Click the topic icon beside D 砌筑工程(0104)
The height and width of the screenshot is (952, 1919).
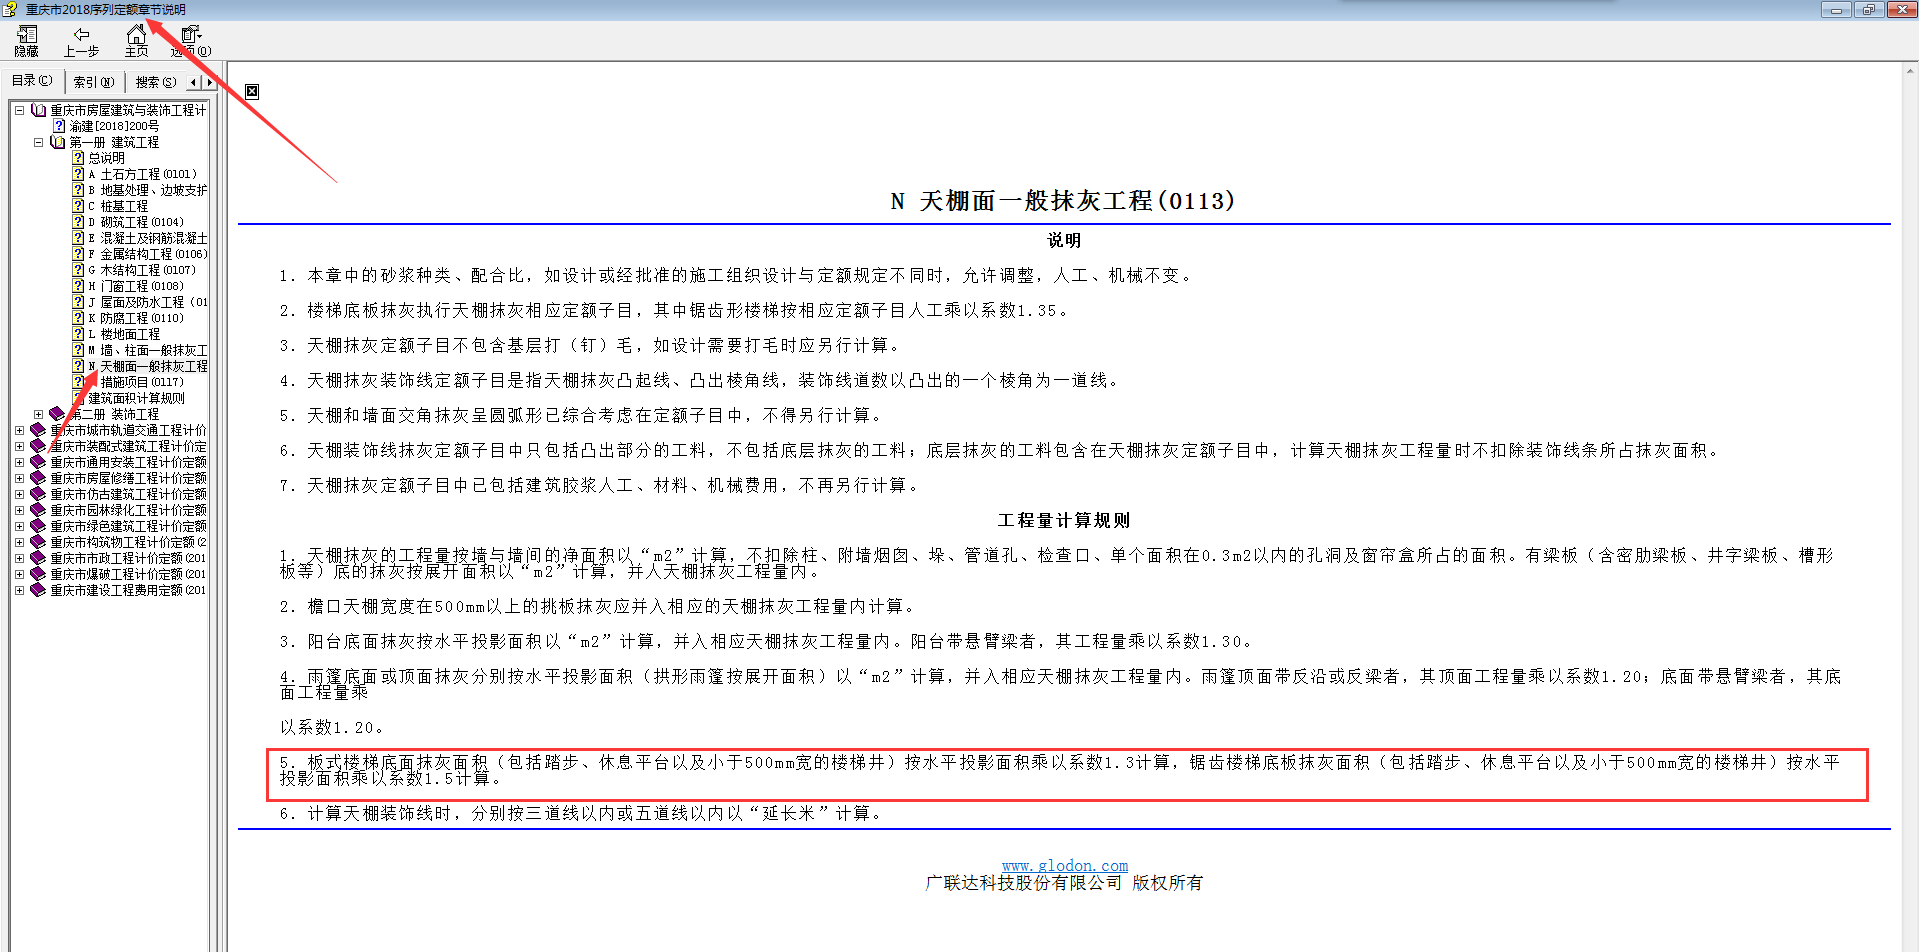78,222
